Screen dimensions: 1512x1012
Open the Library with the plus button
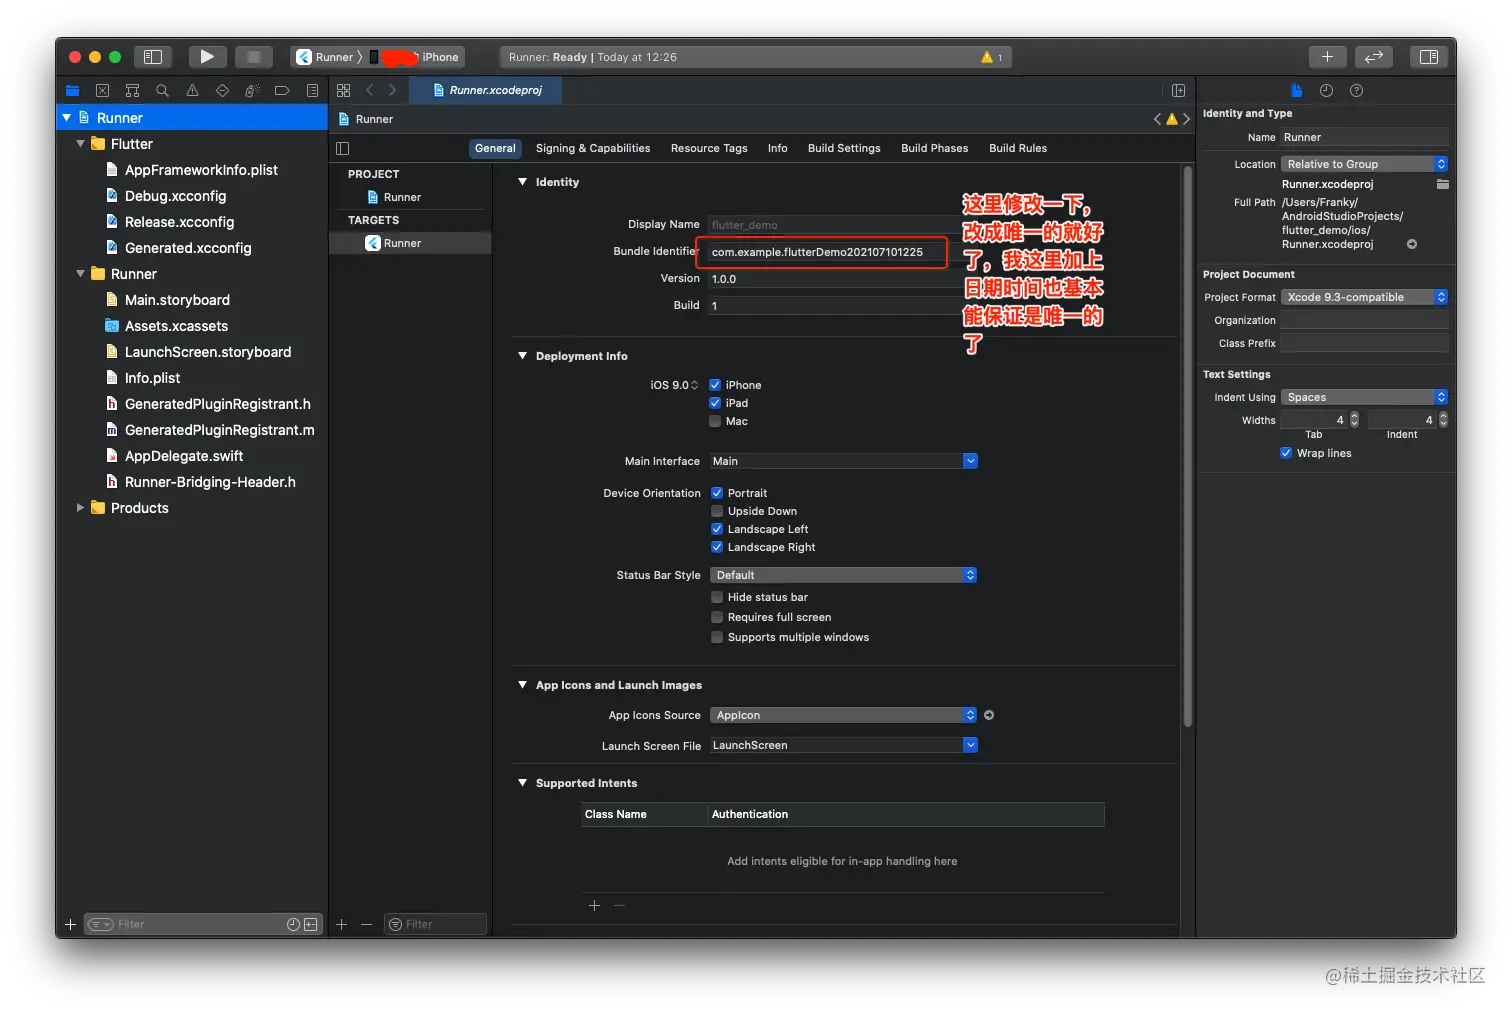point(1327,57)
